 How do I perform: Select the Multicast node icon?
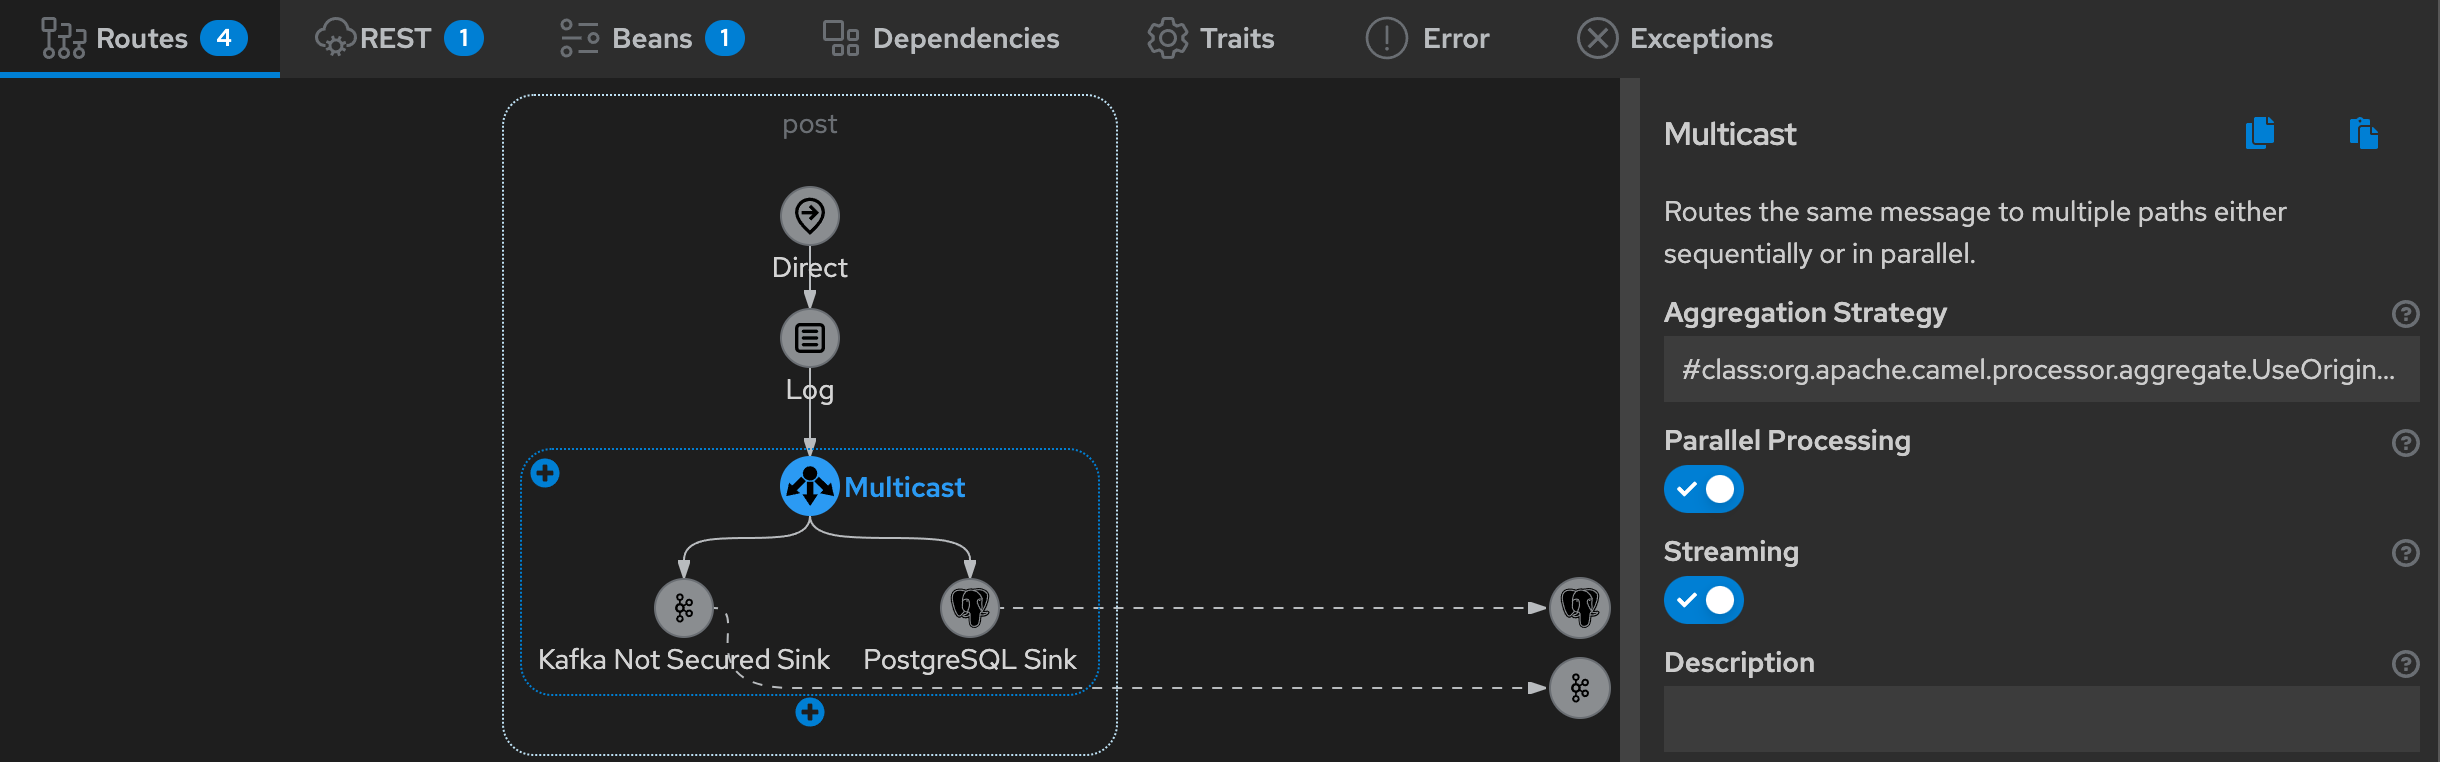coord(809,487)
